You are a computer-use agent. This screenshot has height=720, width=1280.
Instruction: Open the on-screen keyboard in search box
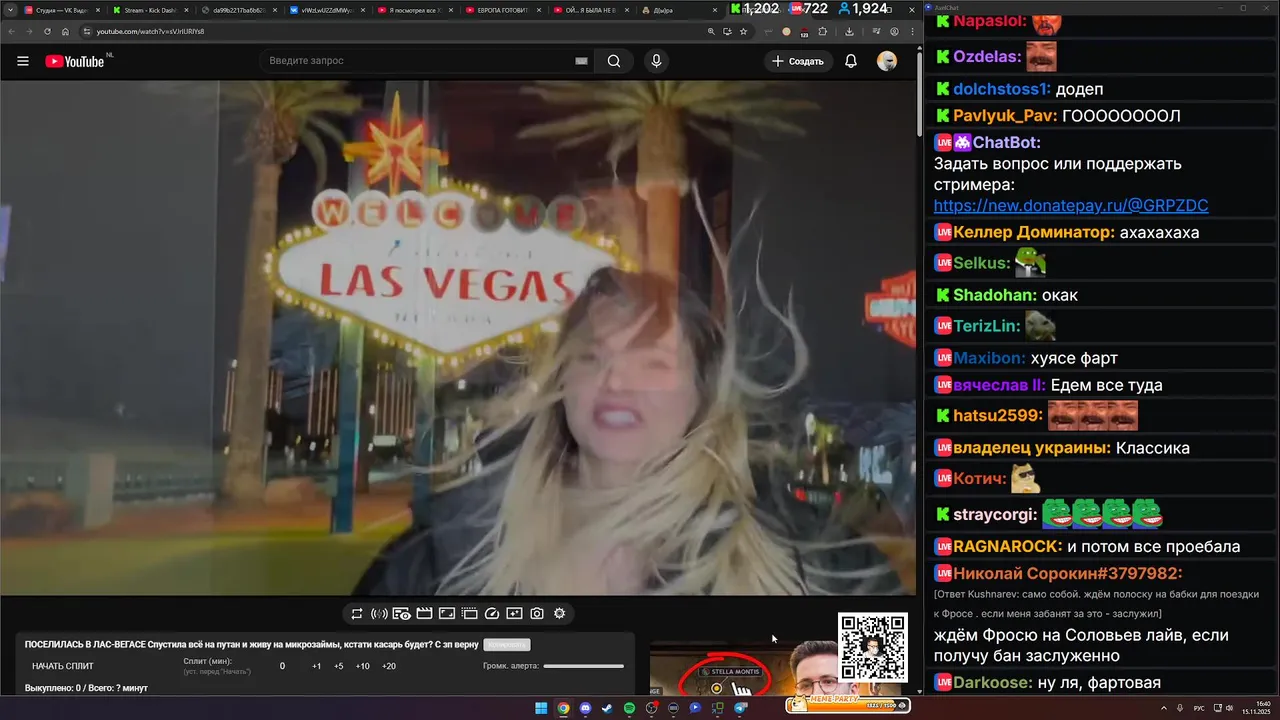pyautogui.click(x=581, y=61)
